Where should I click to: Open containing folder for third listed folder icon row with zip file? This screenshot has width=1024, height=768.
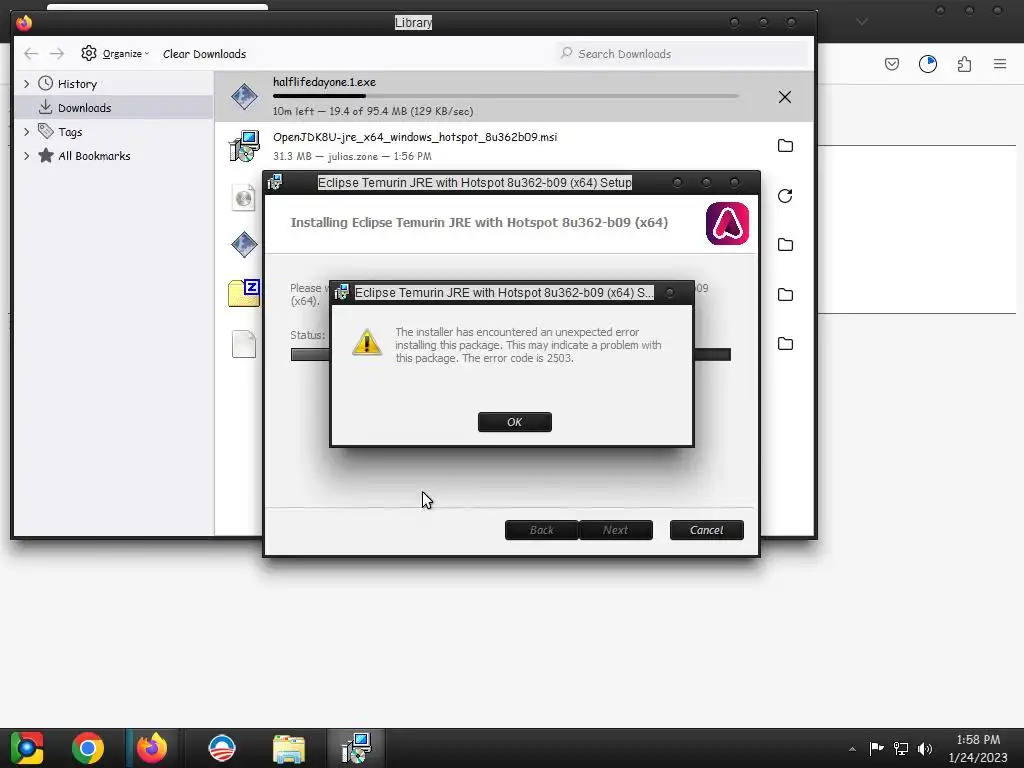(x=785, y=295)
